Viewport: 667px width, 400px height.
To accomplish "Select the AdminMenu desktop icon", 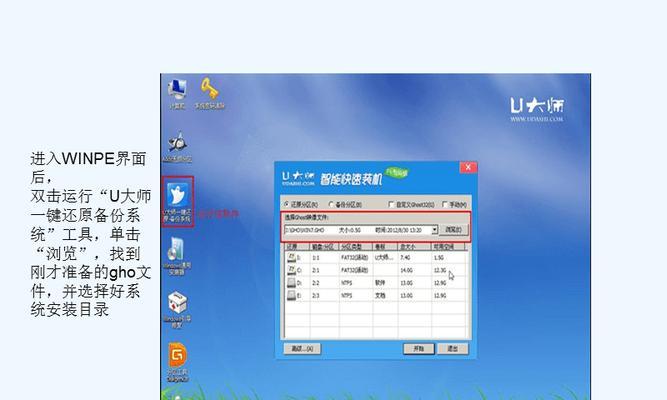I will 177,143.
